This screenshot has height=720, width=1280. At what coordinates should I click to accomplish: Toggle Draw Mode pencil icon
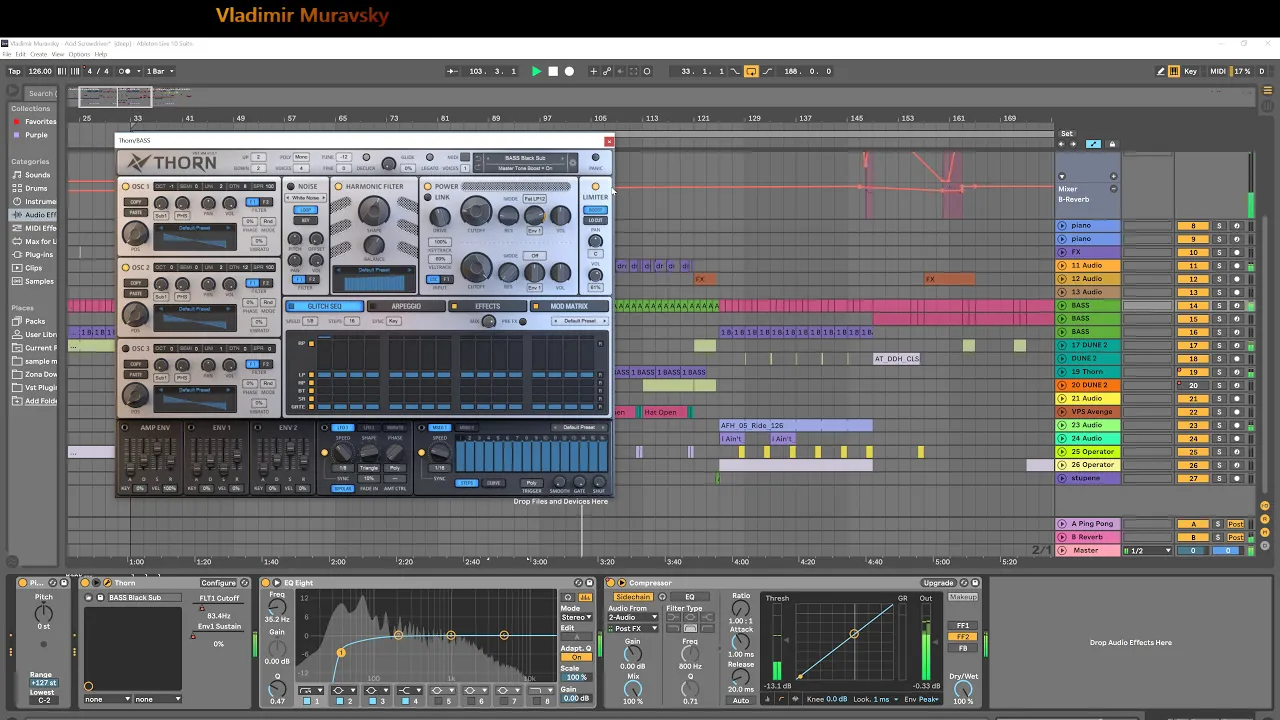tap(1161, 71)
